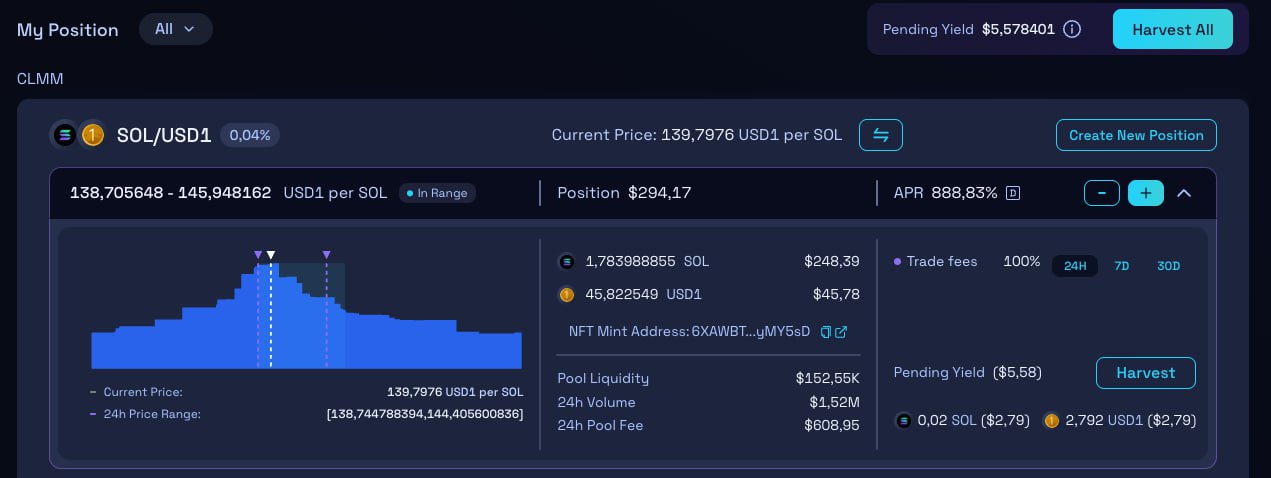
Task: Switch trade fees period to 7D
Action: [x=1122, y=266]
